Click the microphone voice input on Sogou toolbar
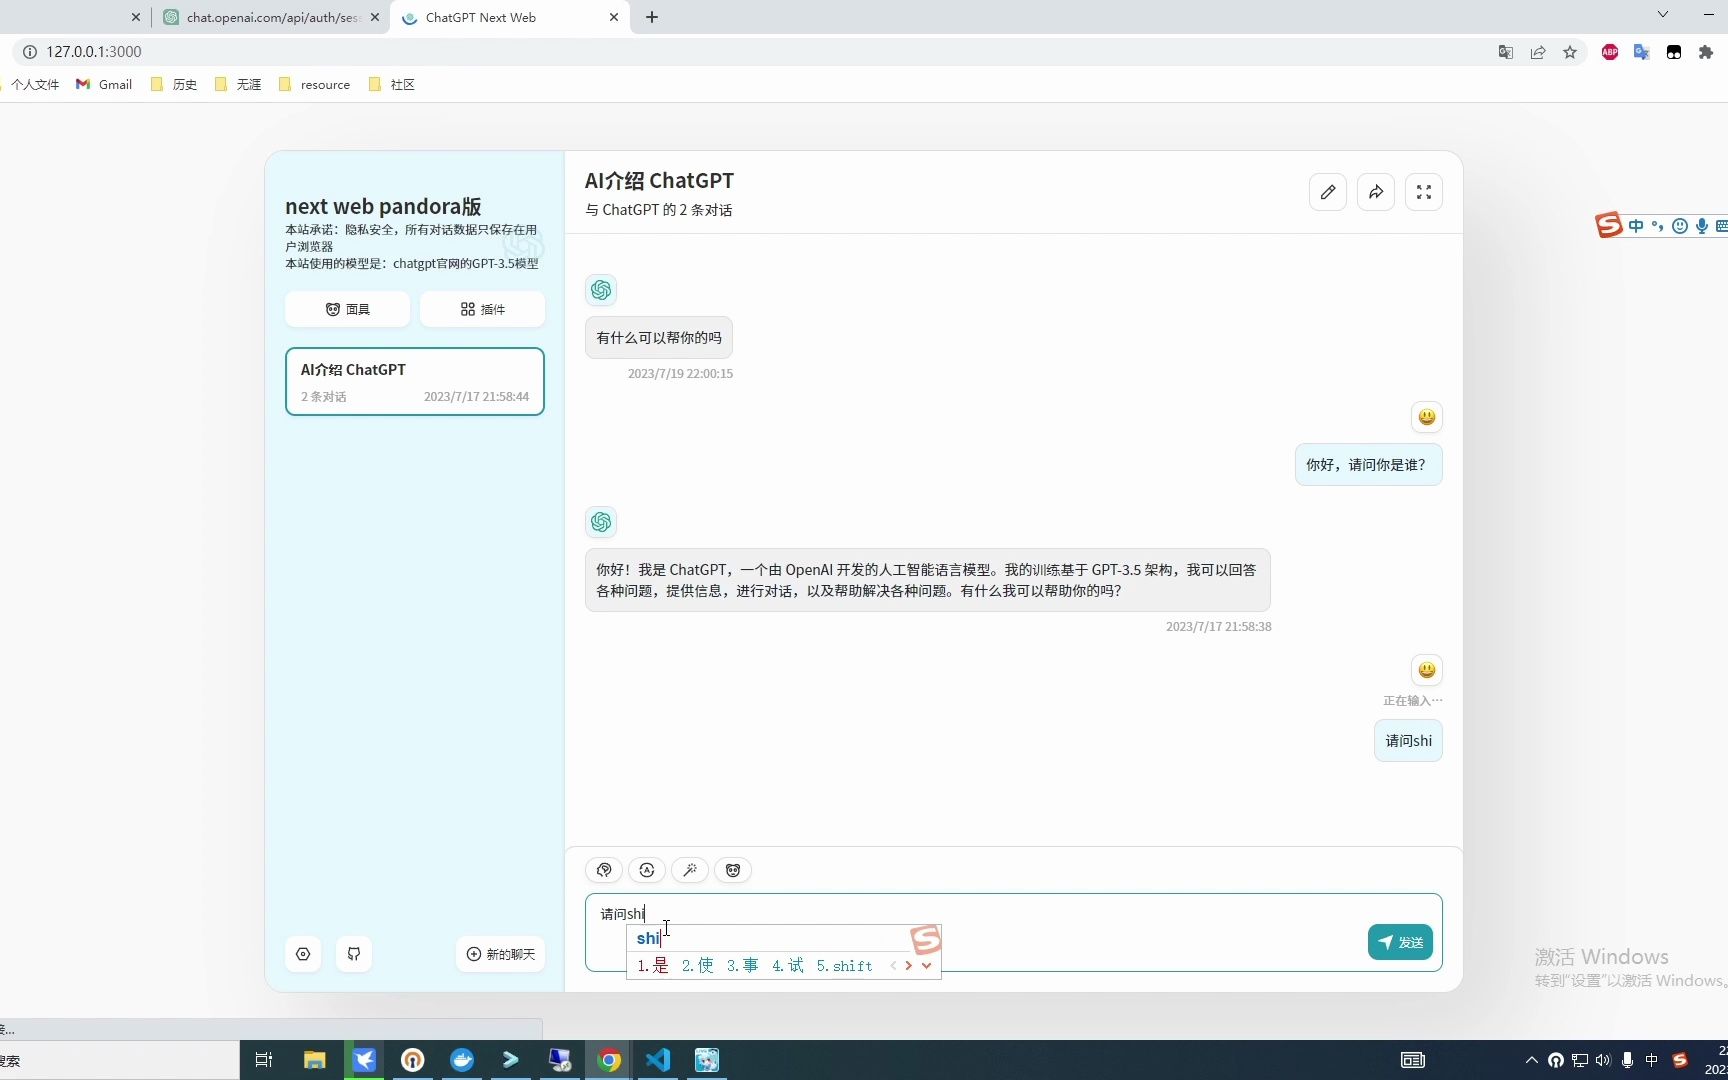The height and width of the screenshot is (1080, 1728). point(1701,226)
